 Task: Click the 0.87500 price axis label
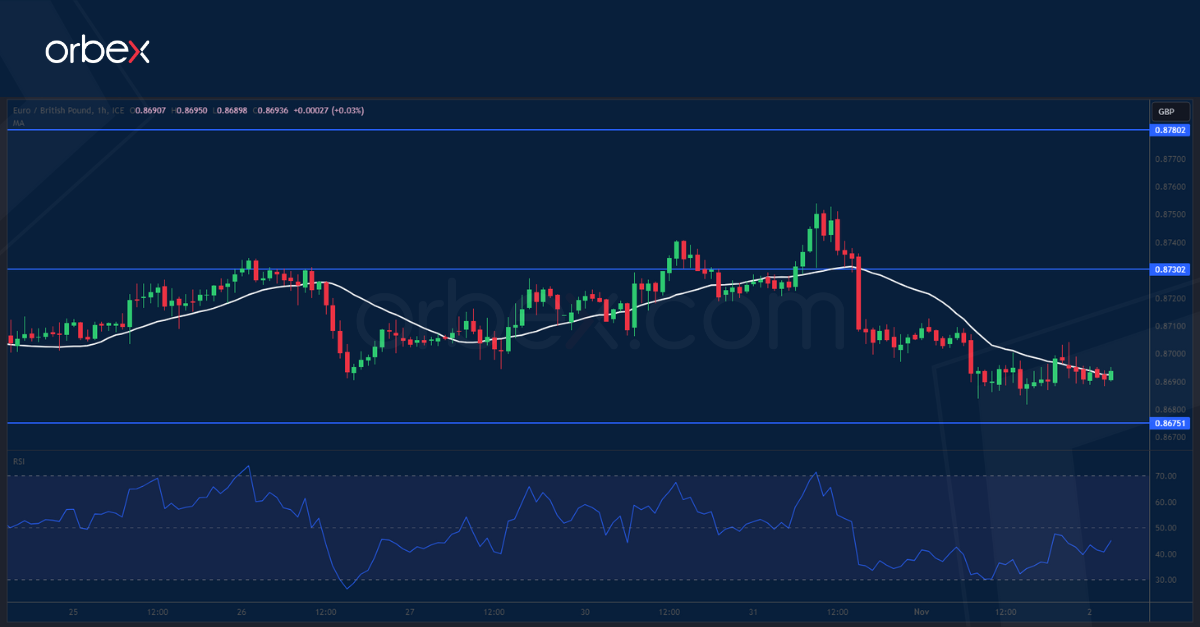click(x=1170, y=214)
